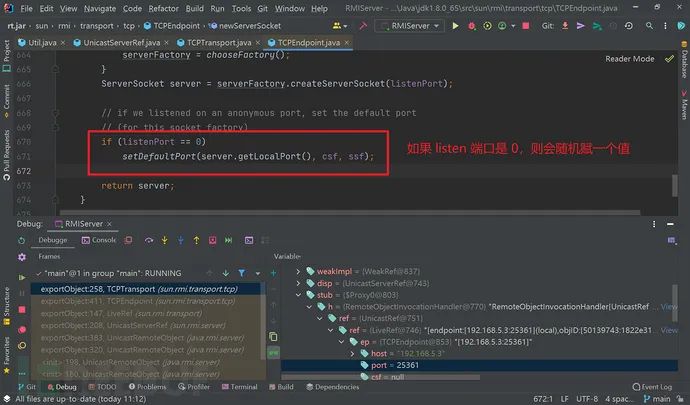Open the Terminal tool window

[239, 387]
